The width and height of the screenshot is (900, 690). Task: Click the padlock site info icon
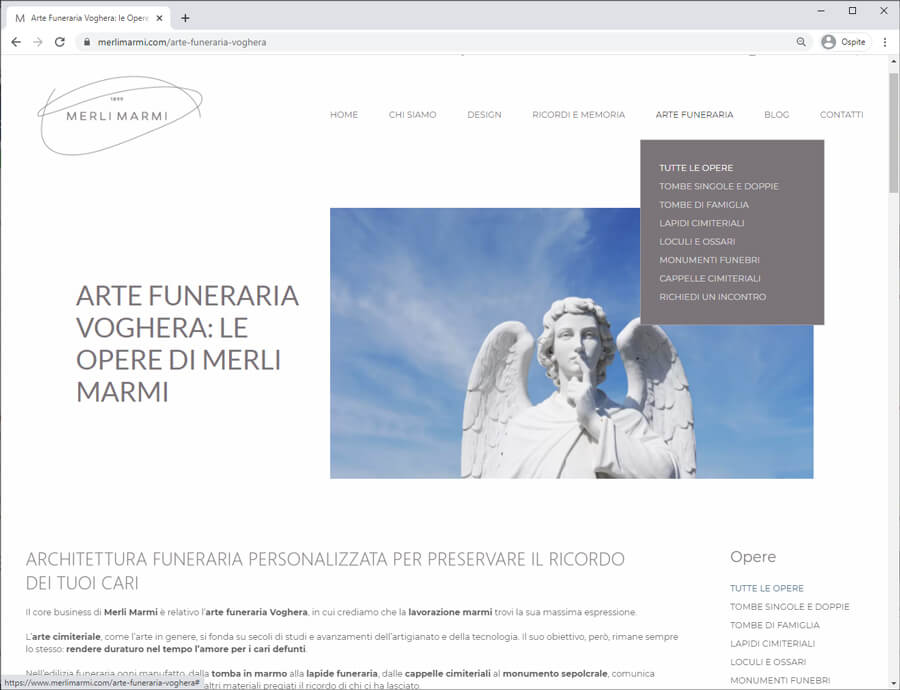[x=87, y=42]
